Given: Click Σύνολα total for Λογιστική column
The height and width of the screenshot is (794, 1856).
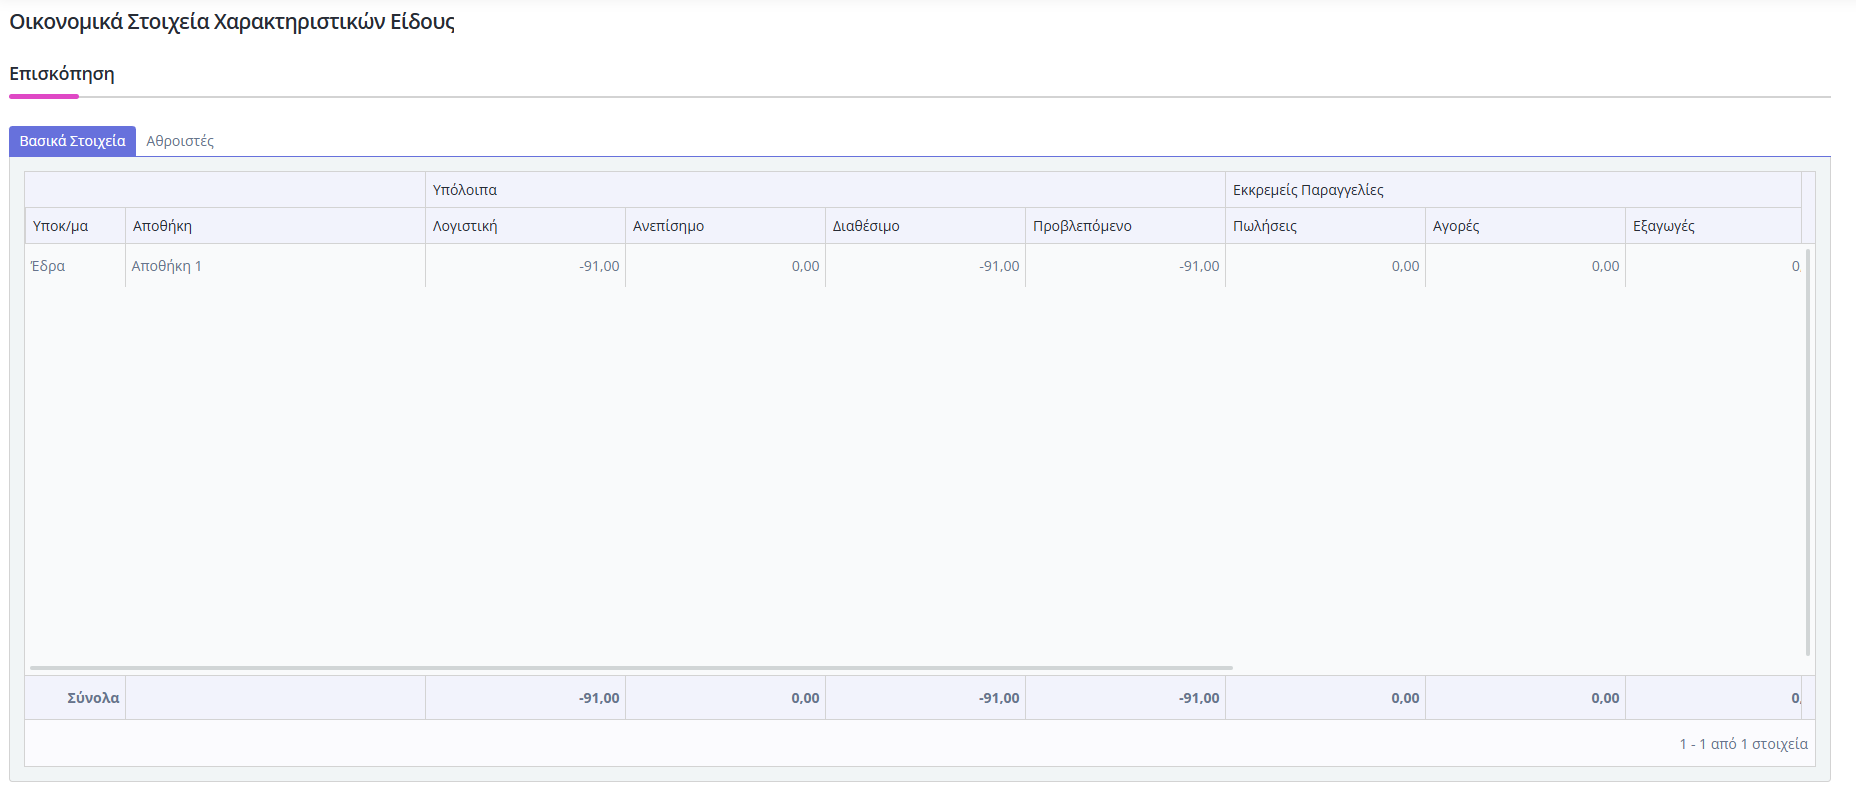Looking at the screenshot, I should coord(525,698).
